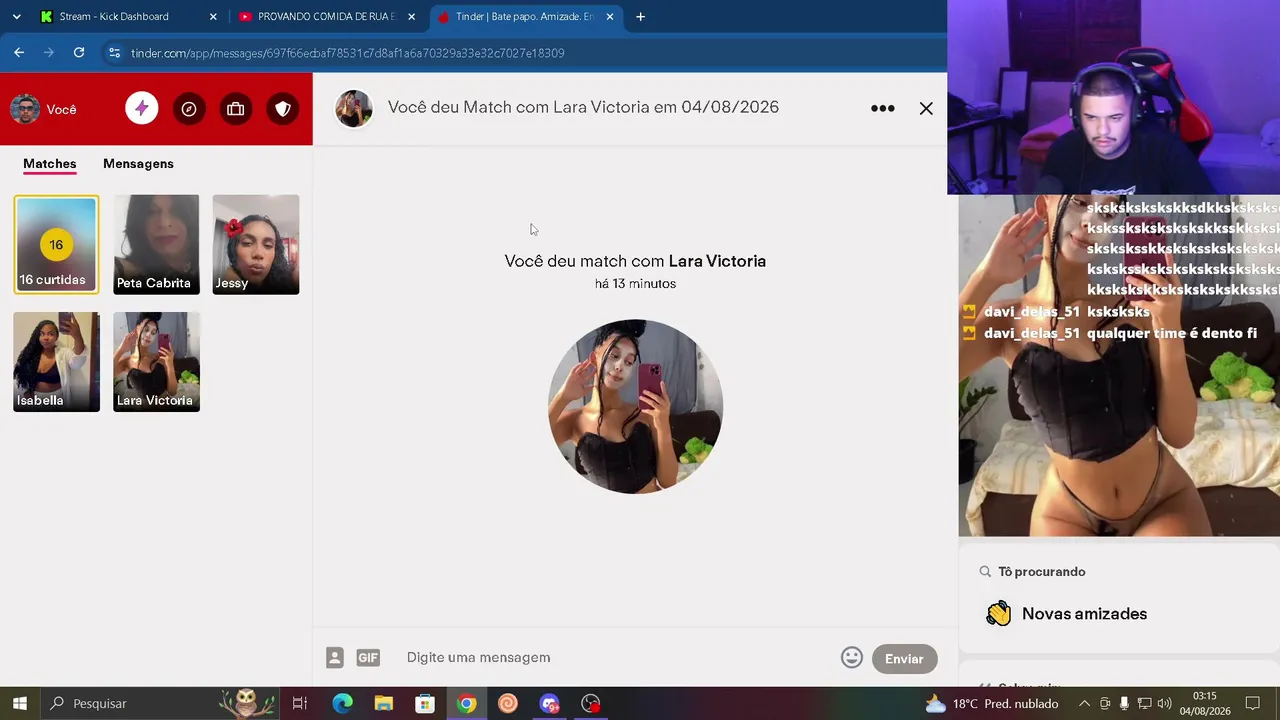Switch to Google Chrome on the taskbar
Image resolution: width=1280 pixels, height=720 pixels.
click(x=466, y=703)
